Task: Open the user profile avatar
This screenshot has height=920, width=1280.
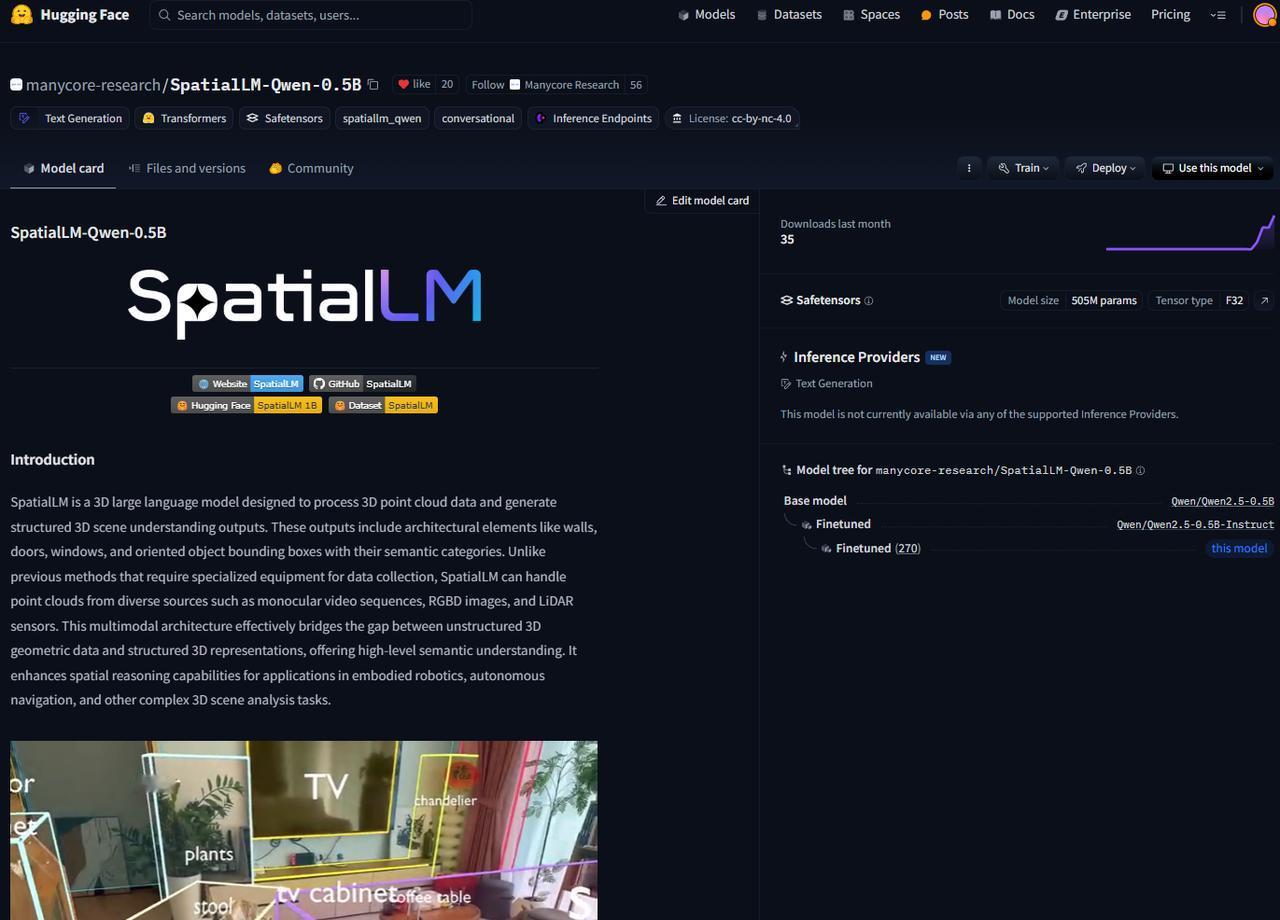Action: [1265, 15]
